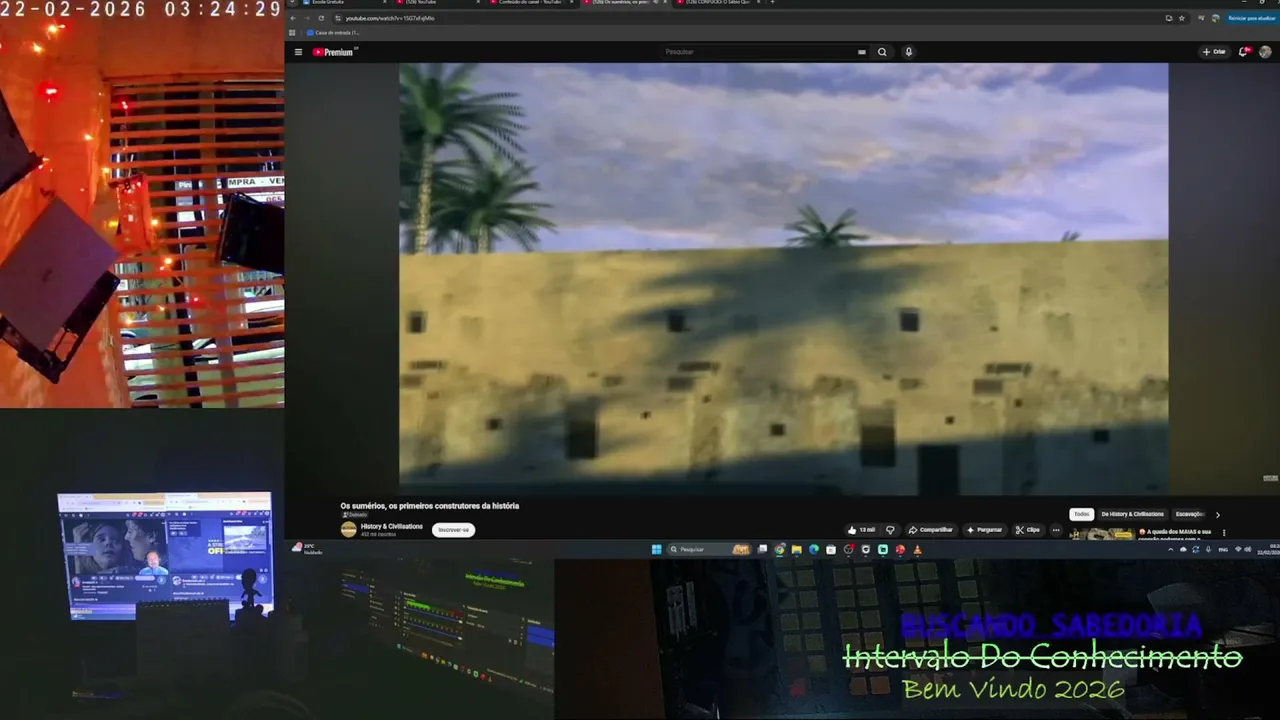Open more actions three-dot menu under video
The height and width of the screenshot is (720, 1280).
[1055, 530]
